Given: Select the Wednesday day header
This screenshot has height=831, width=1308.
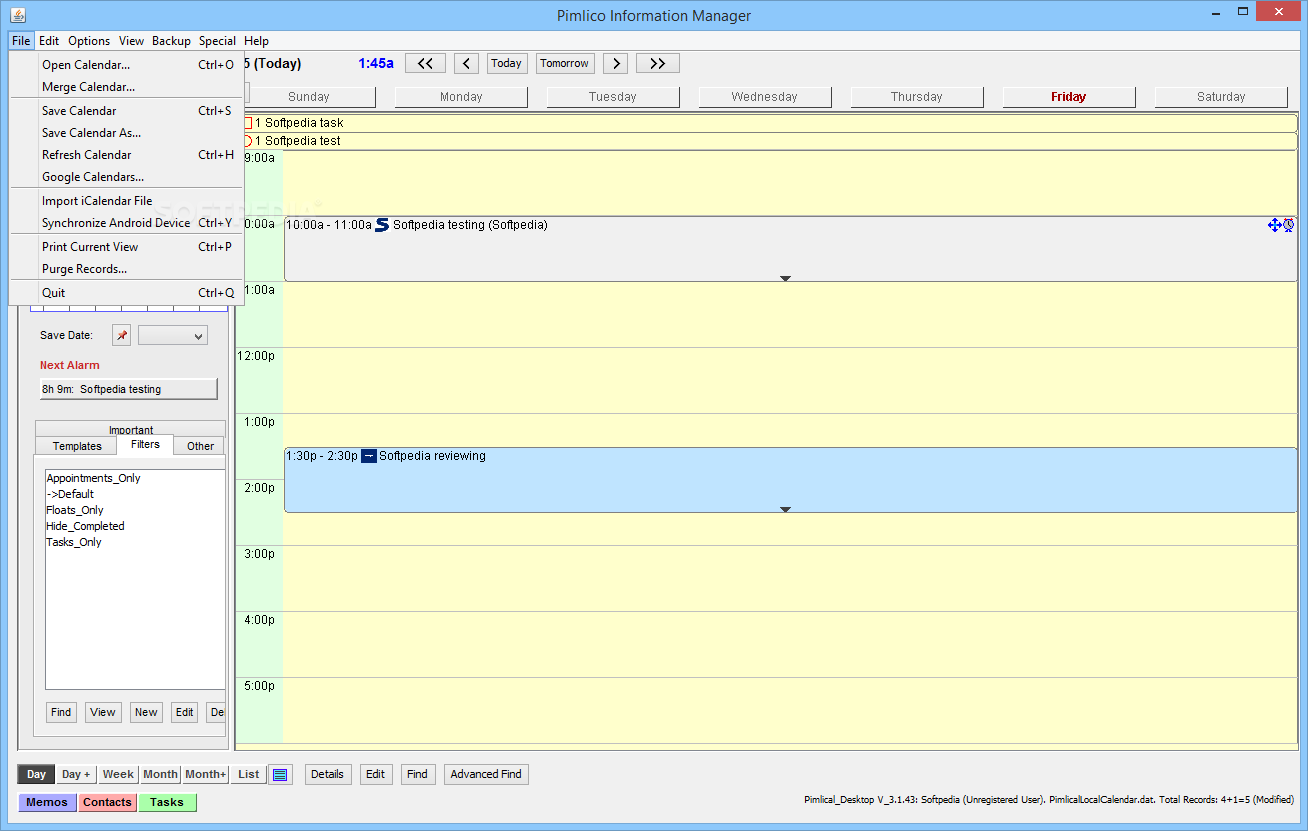Looking at the screenshot, I should 764,97.
